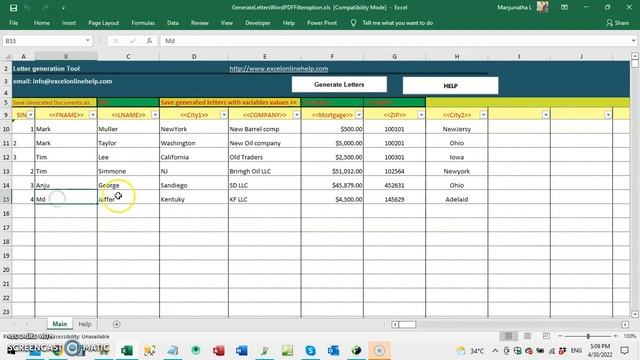Screen dimensions: 640x360
Task: Click the horizontal scrollbar left arrow
Action: tap(395, 324)
